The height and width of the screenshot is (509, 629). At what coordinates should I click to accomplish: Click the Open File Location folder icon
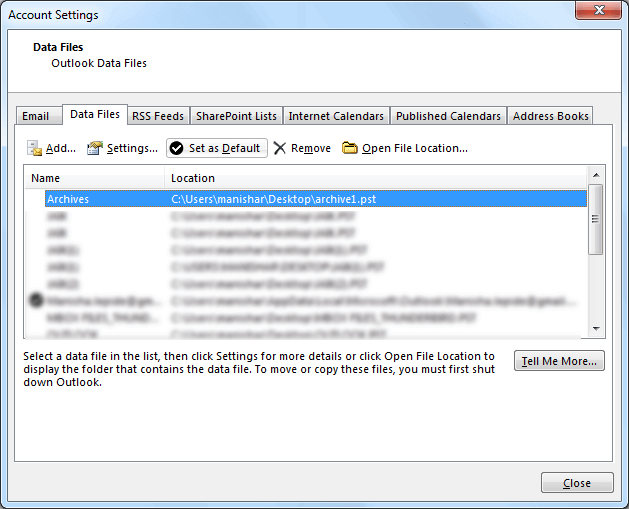(x=349, y=148)
